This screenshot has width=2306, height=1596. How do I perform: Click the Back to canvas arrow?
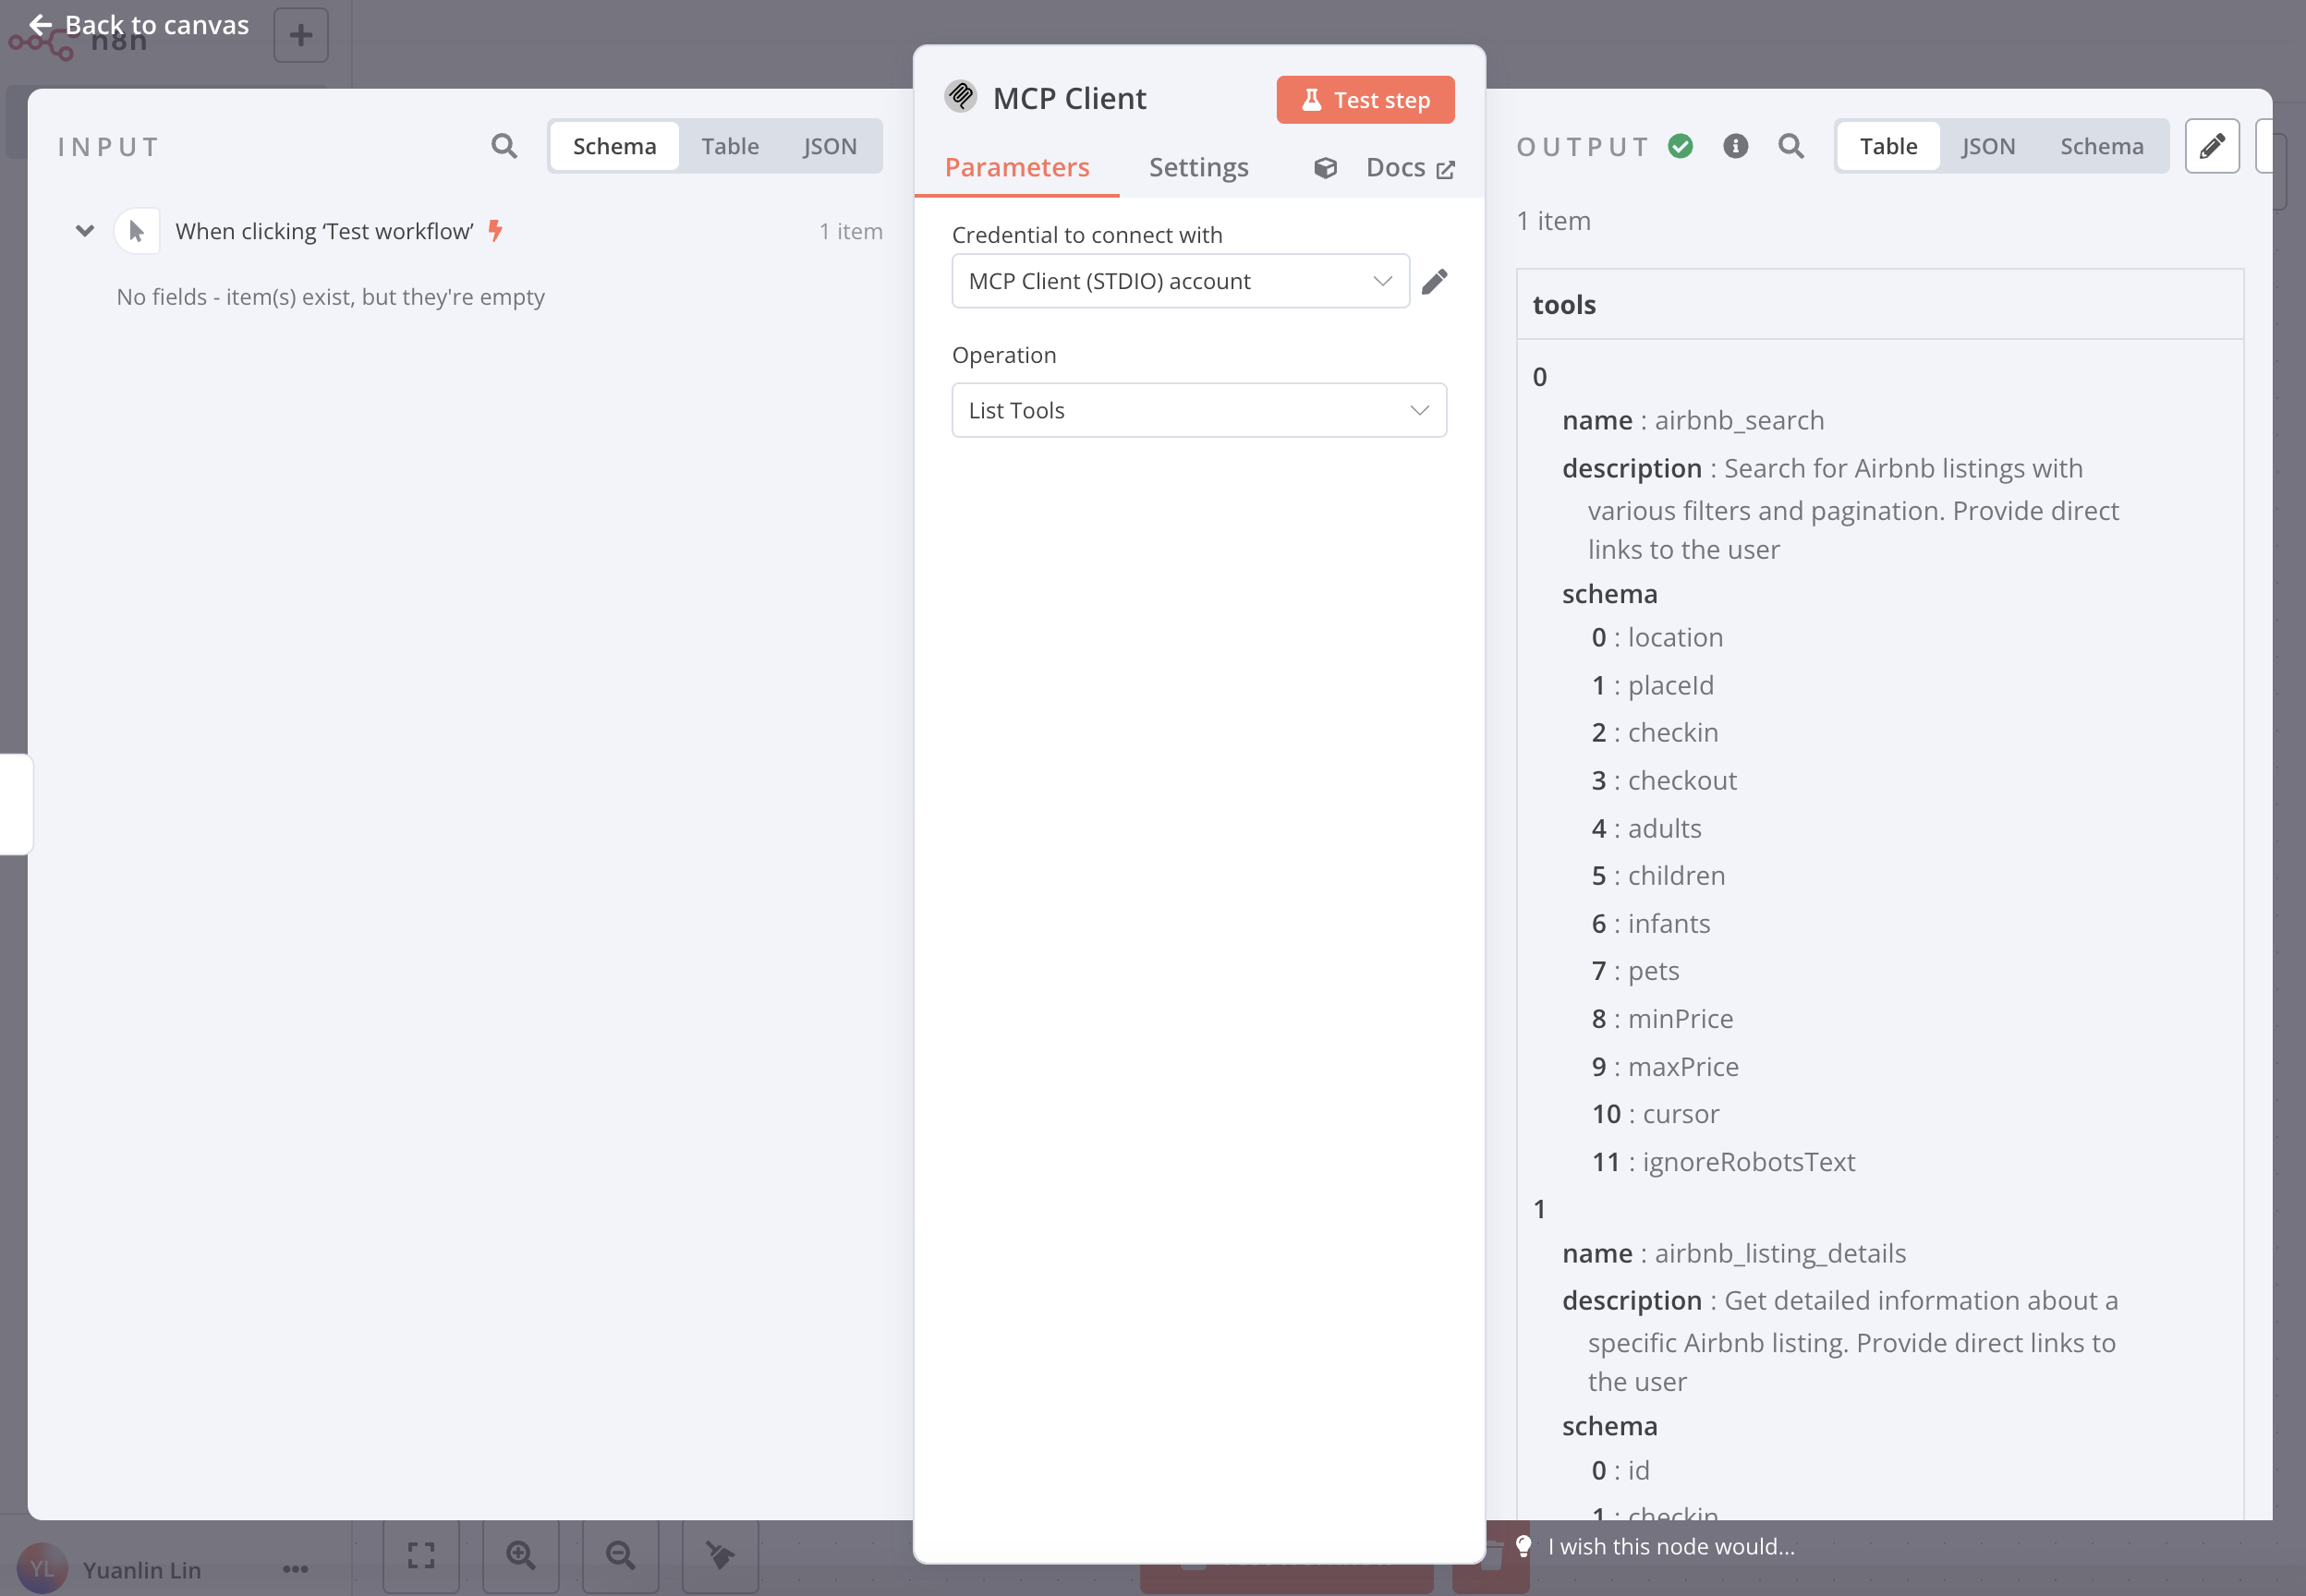(40, 25)
